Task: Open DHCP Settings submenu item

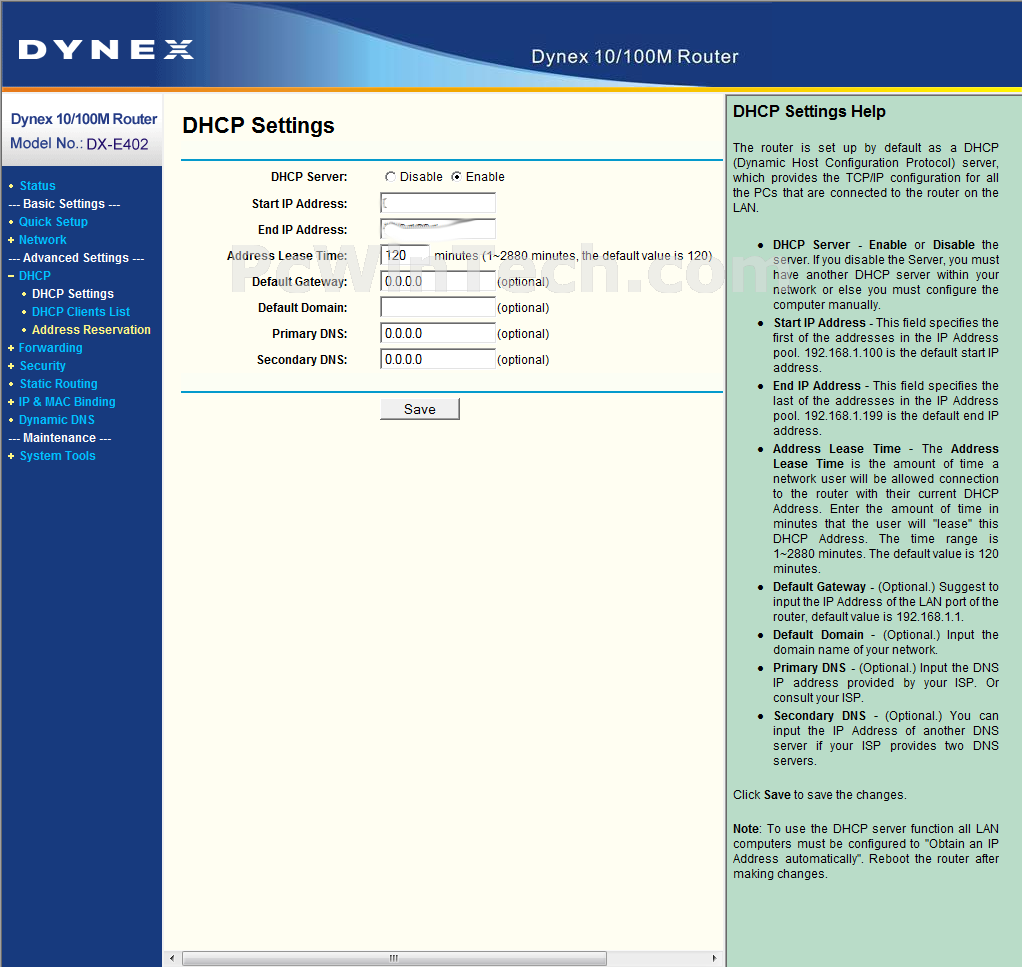Action: (73, 294)
